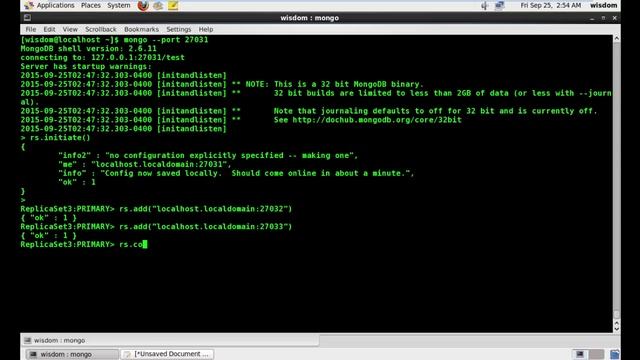Click the scrollbar up arrow

point(616,38)
